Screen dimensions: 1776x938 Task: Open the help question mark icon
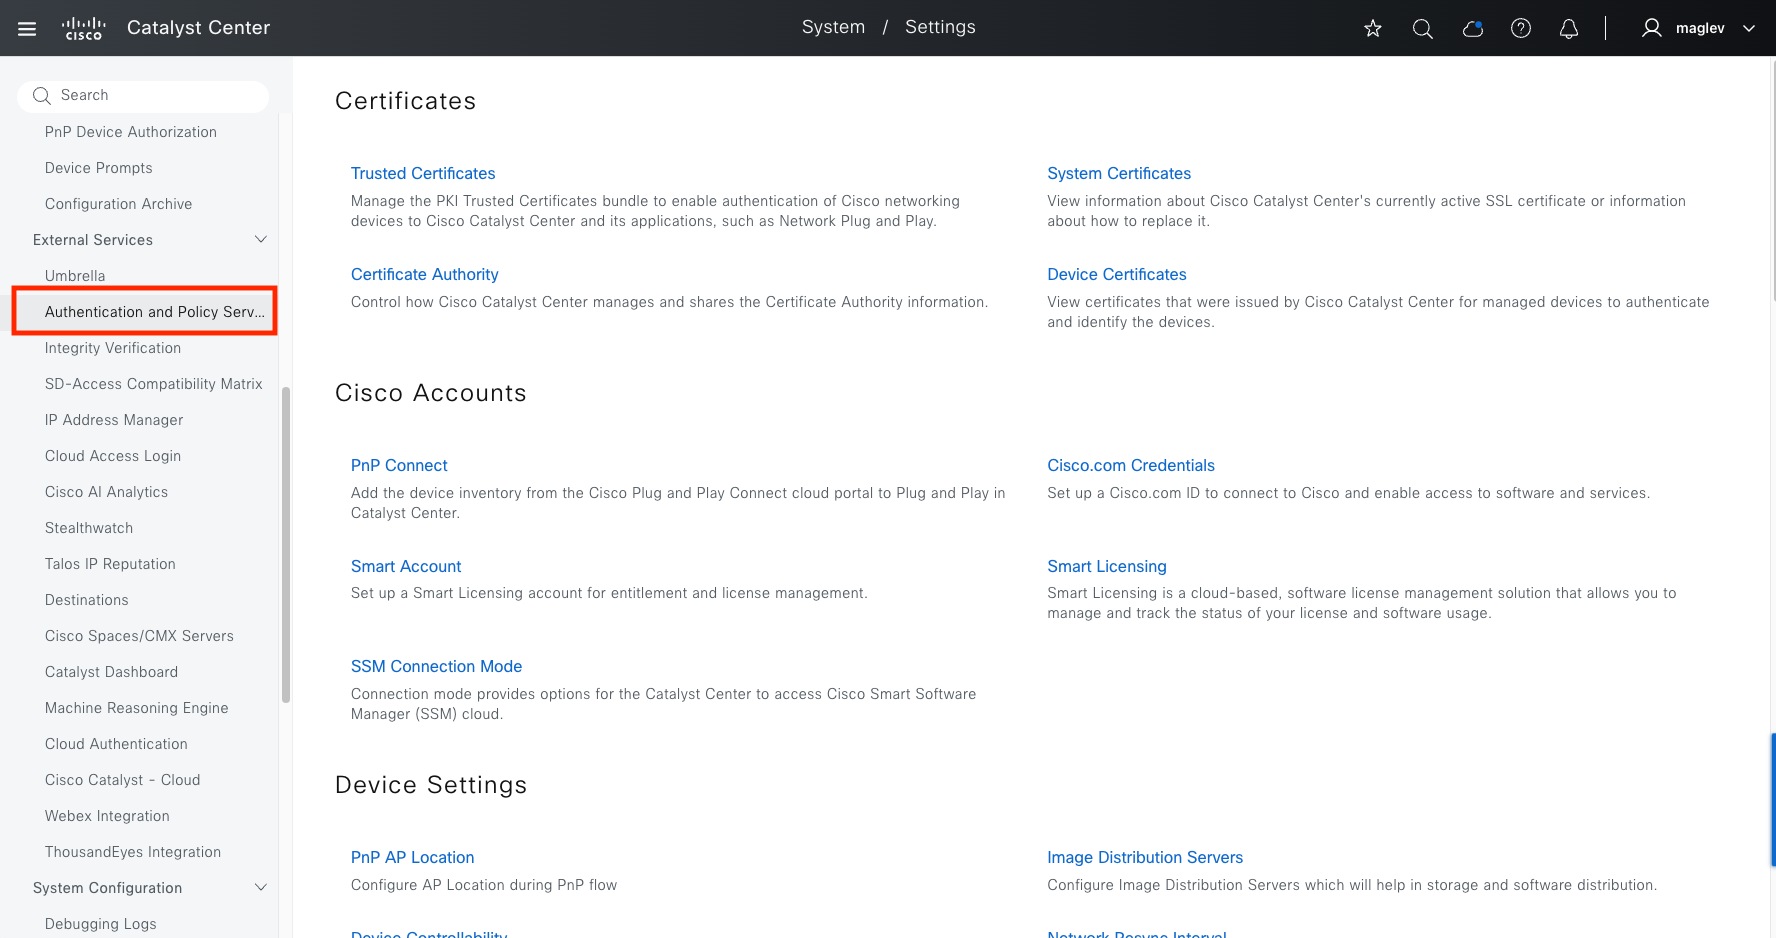1521,28
